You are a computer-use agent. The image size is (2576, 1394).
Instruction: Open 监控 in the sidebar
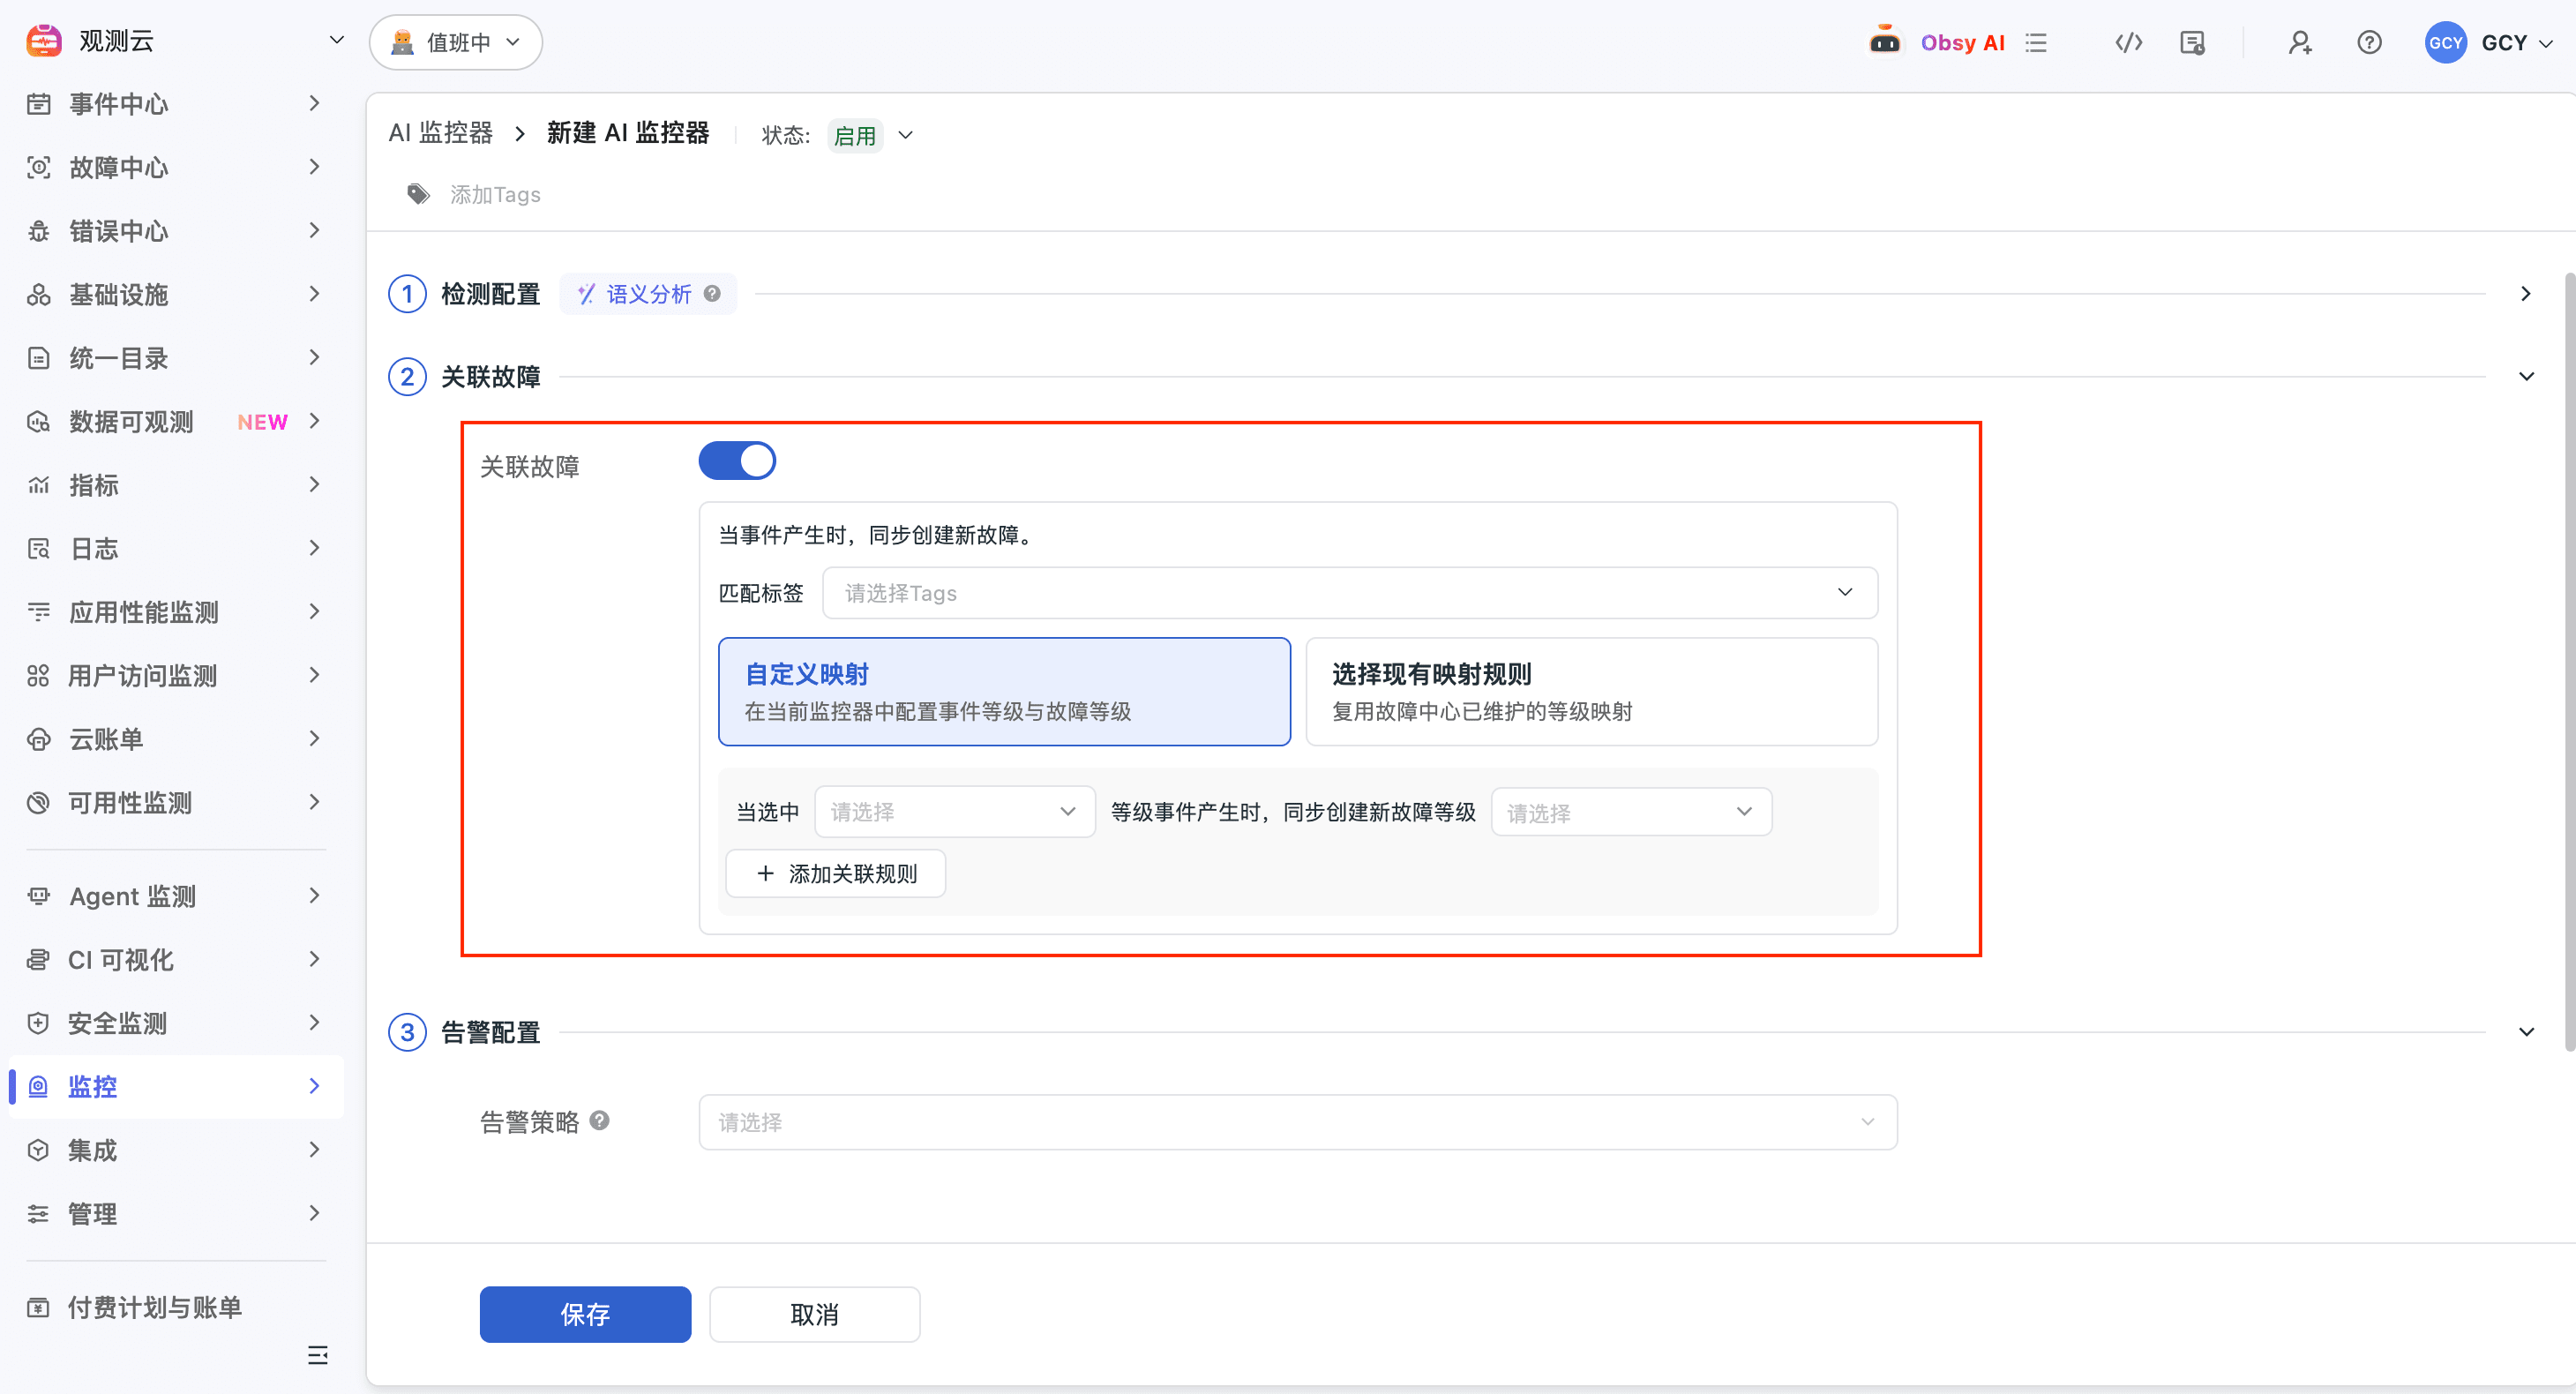(176, 1087)
